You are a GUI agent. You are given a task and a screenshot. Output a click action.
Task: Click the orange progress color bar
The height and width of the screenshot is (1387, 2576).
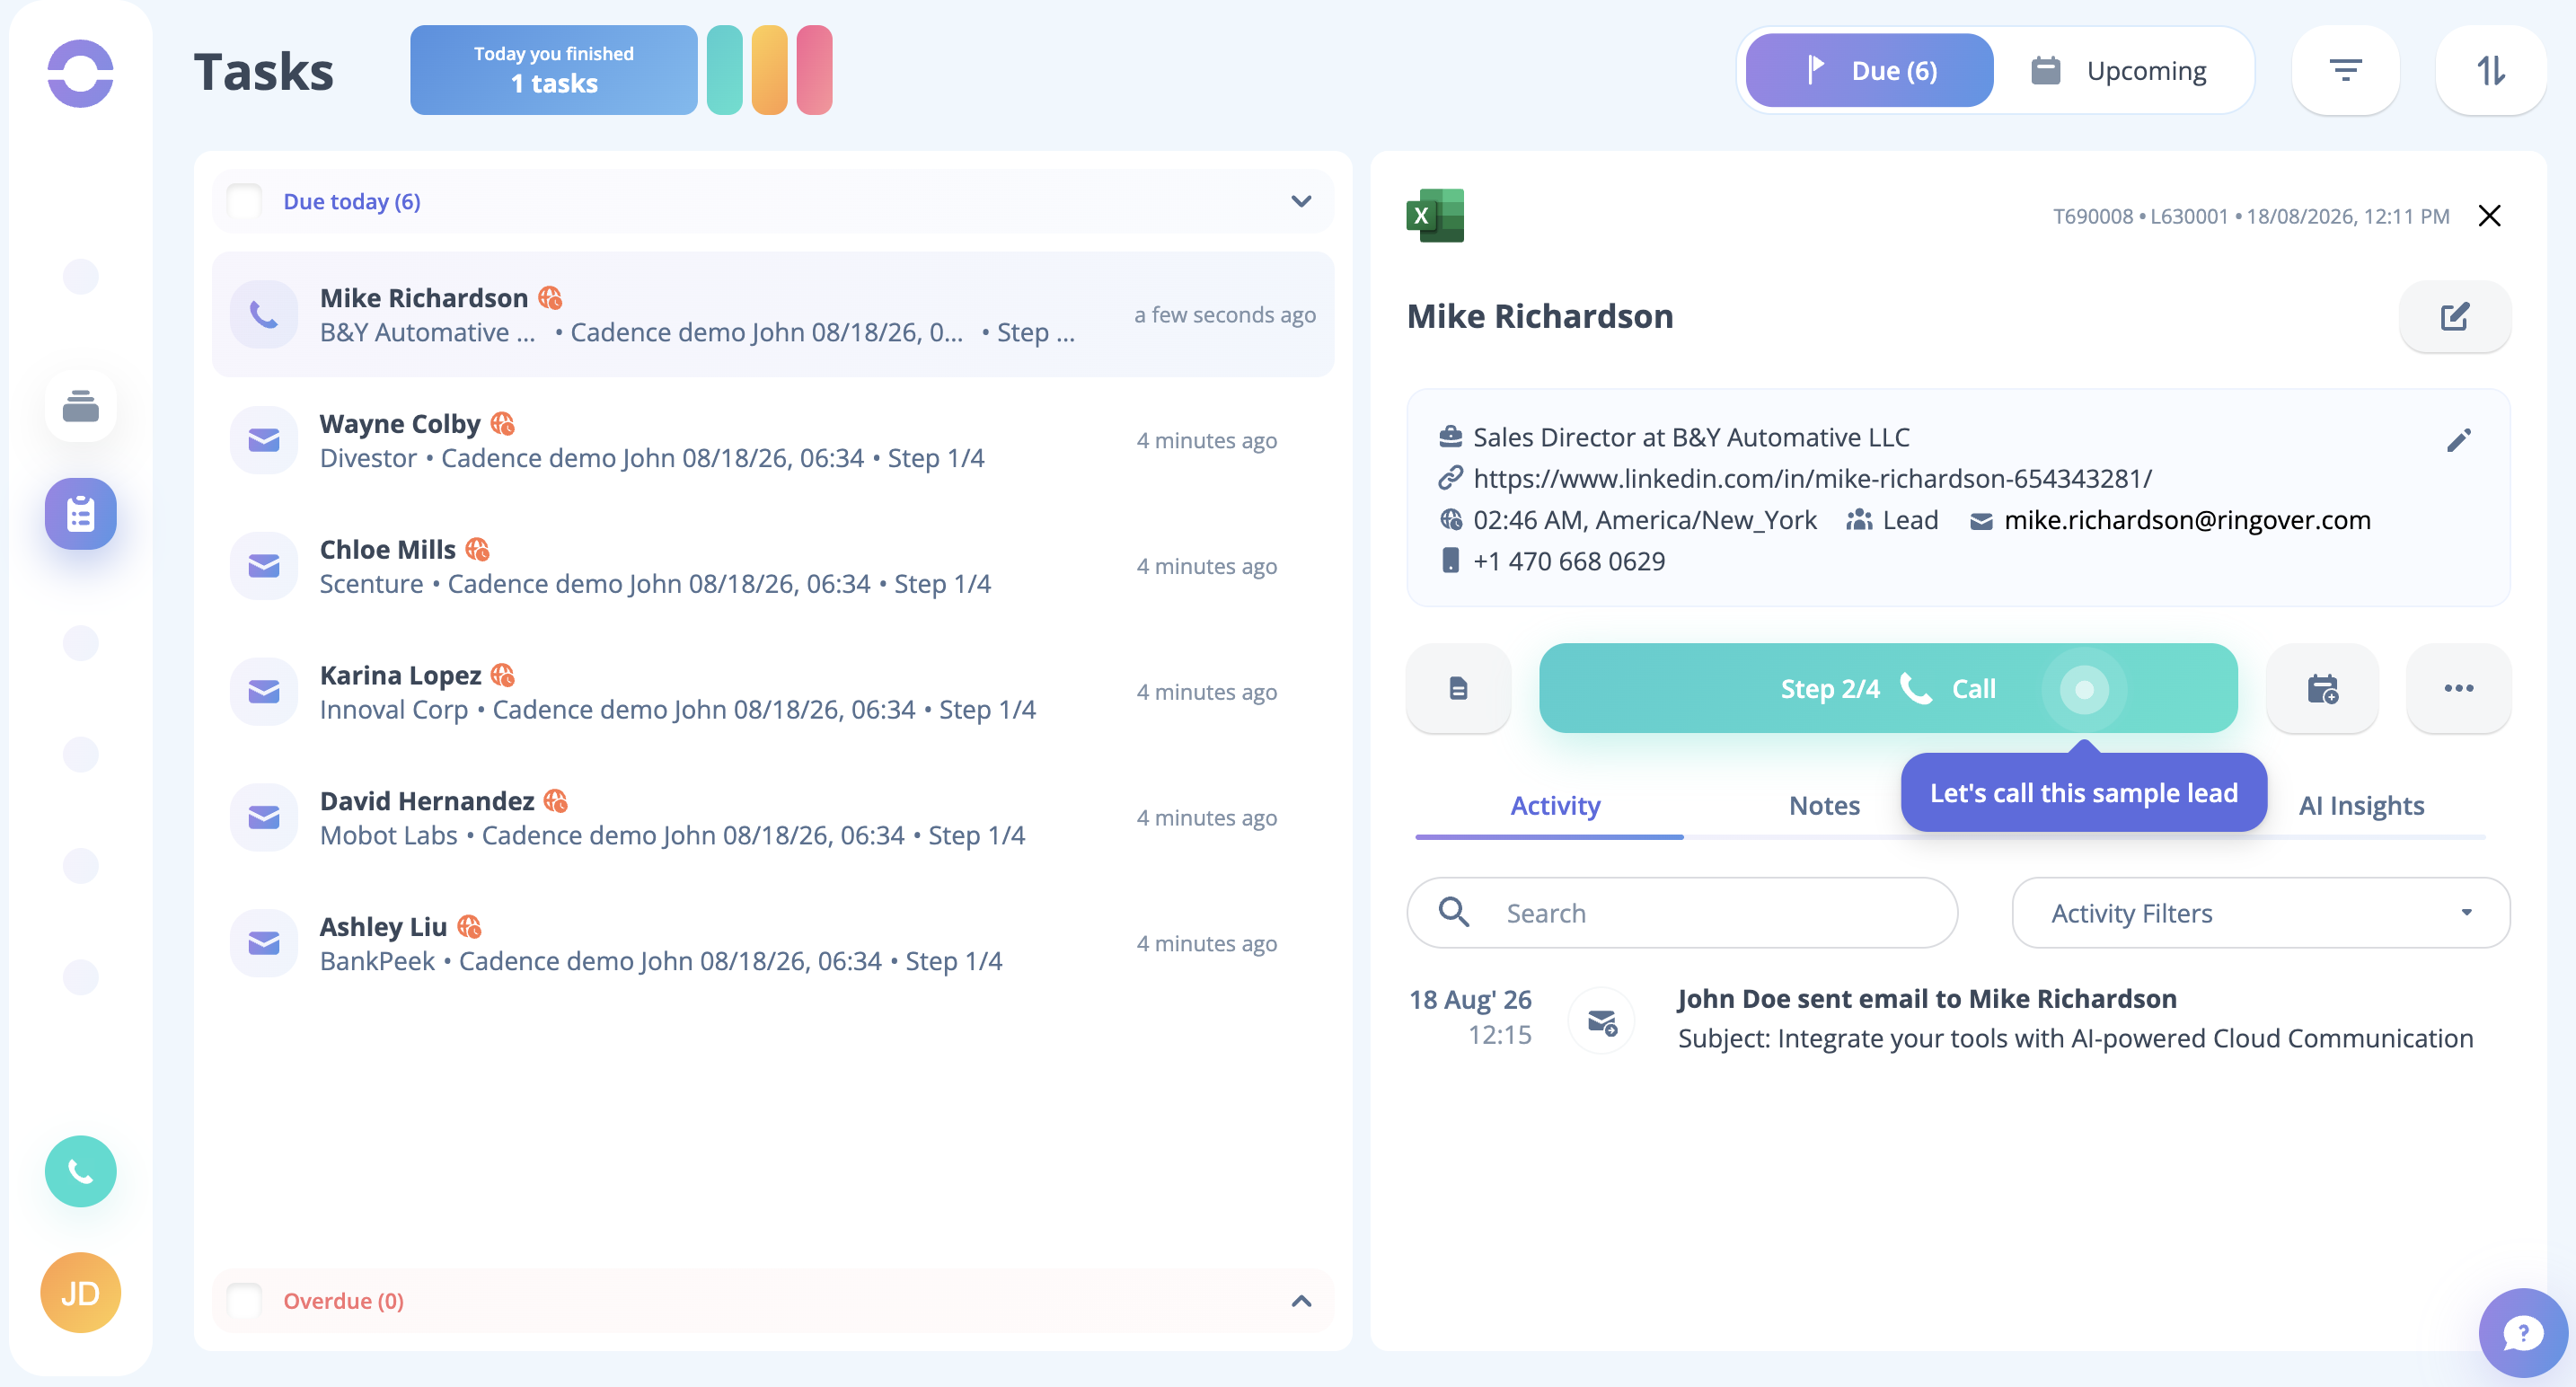coord(770,70)
